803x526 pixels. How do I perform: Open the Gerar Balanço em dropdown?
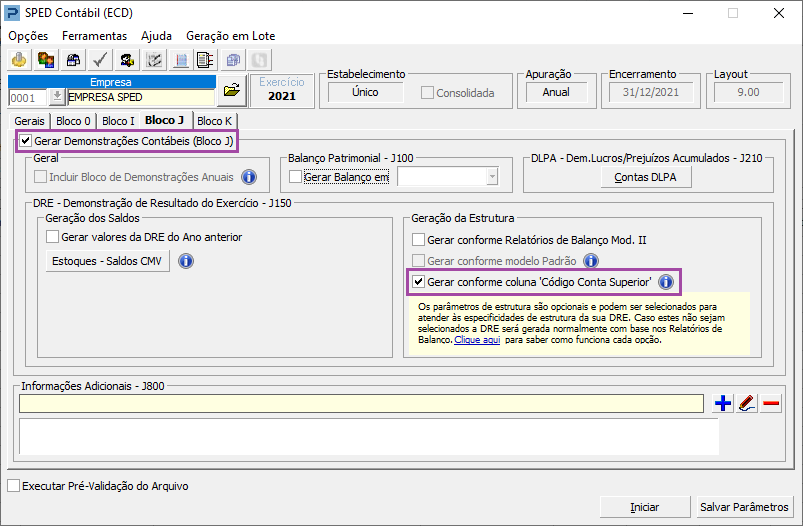[x=492, y=177]
